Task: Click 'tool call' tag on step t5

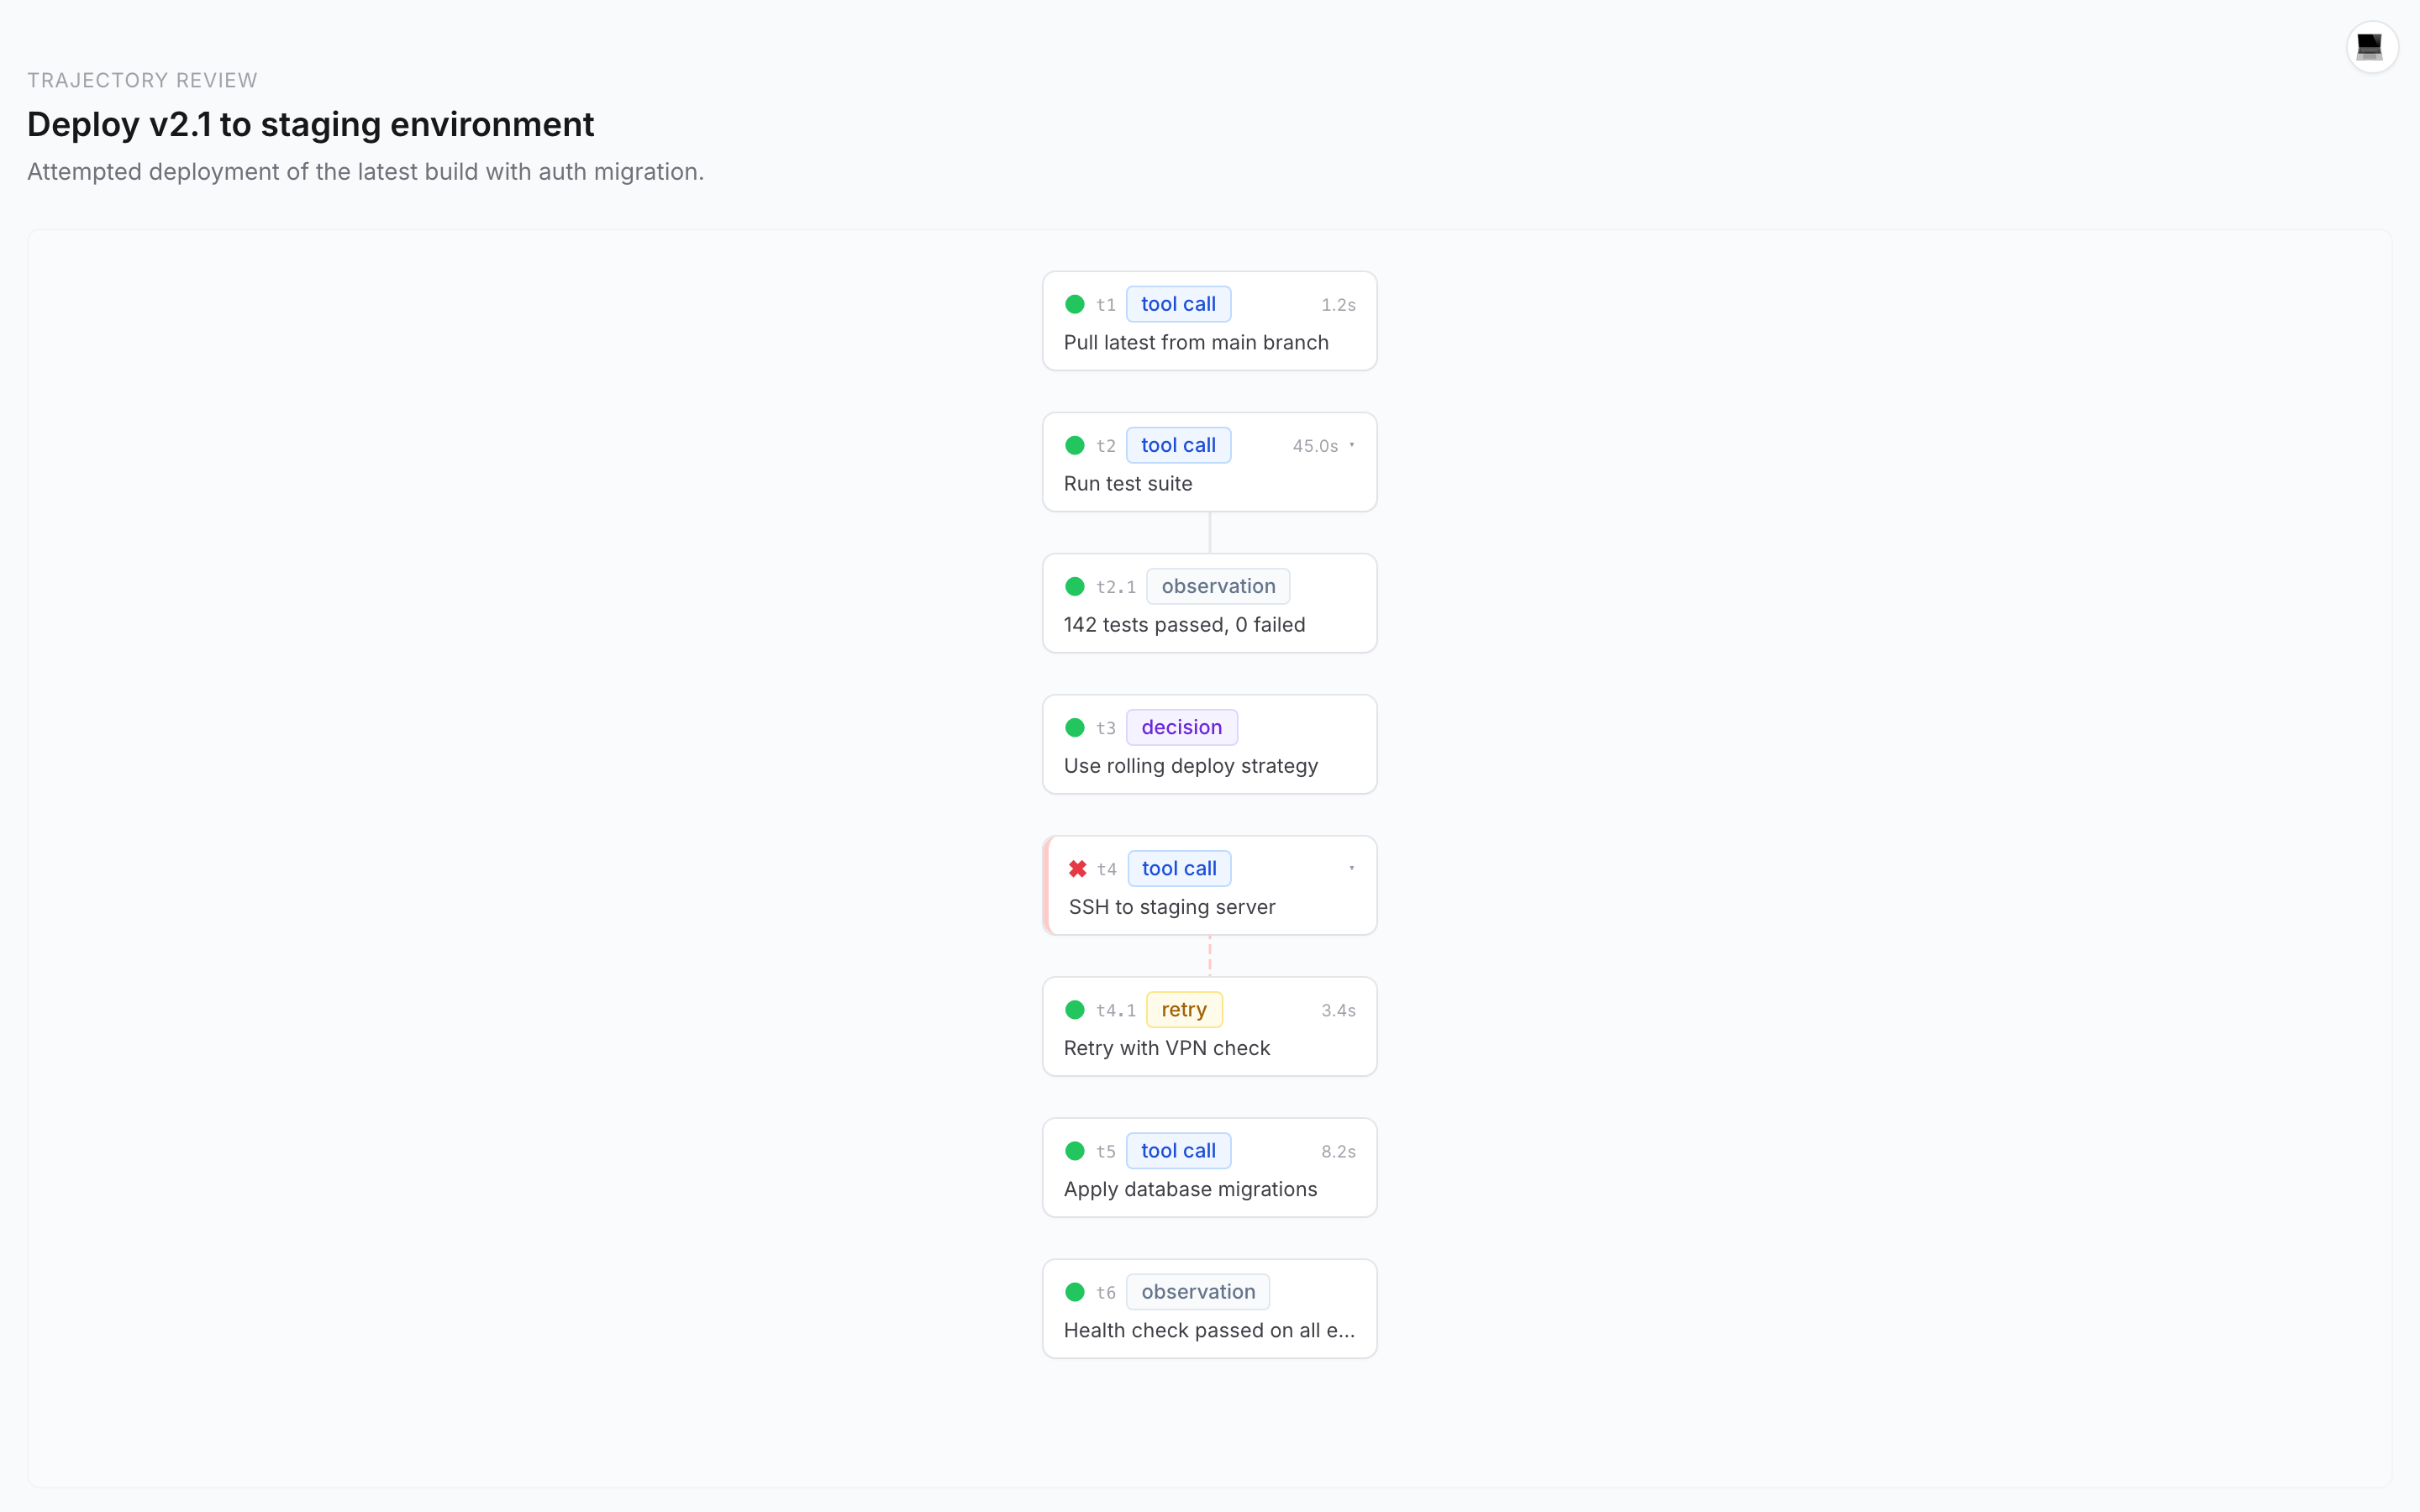Action: pos(1178,1150)
